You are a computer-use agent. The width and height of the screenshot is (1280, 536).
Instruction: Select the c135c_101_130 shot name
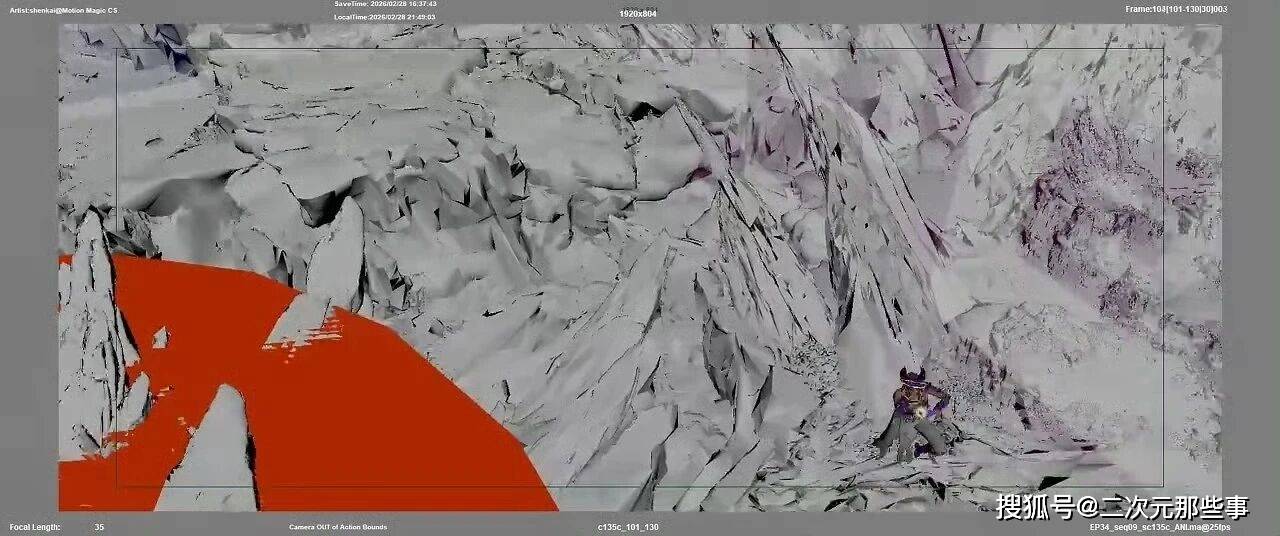(x=628, y=527)
